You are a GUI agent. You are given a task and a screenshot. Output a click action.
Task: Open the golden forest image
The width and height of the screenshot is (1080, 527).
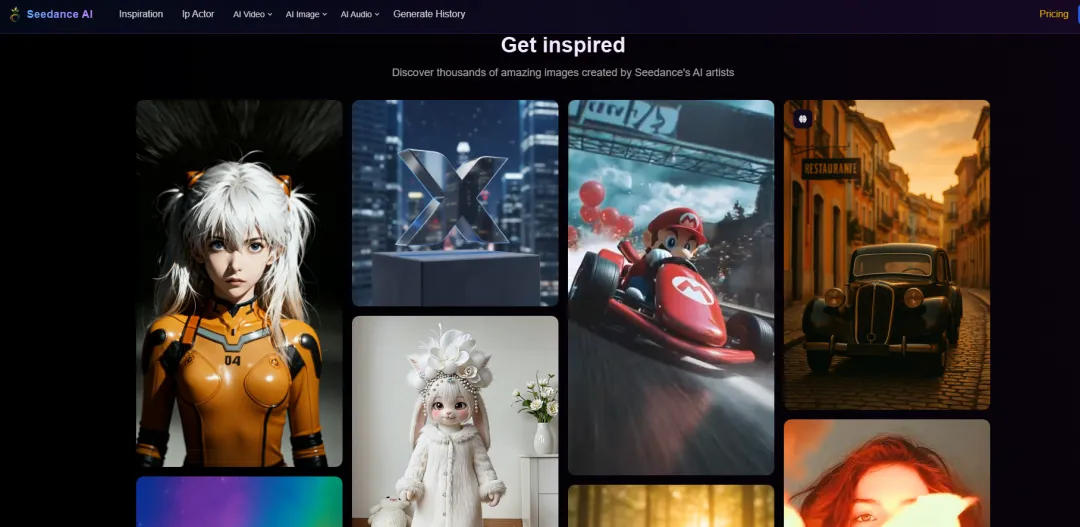click(671, 506)
